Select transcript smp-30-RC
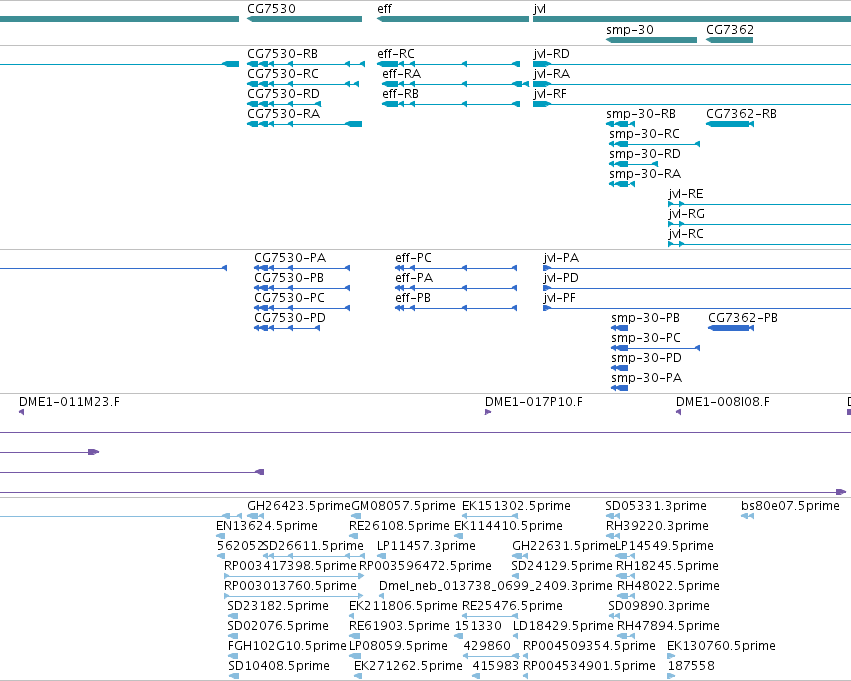This screenshot has height=681, width=851. (x=655, y=144)
